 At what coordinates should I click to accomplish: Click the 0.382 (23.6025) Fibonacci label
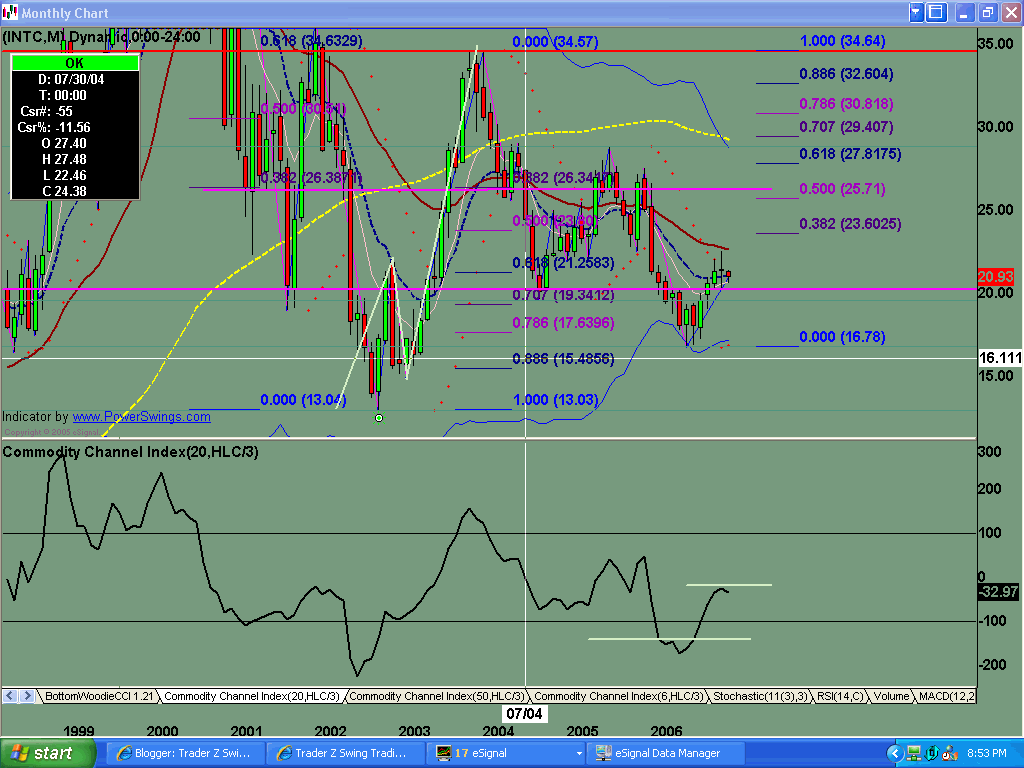[x=850, y=224]
